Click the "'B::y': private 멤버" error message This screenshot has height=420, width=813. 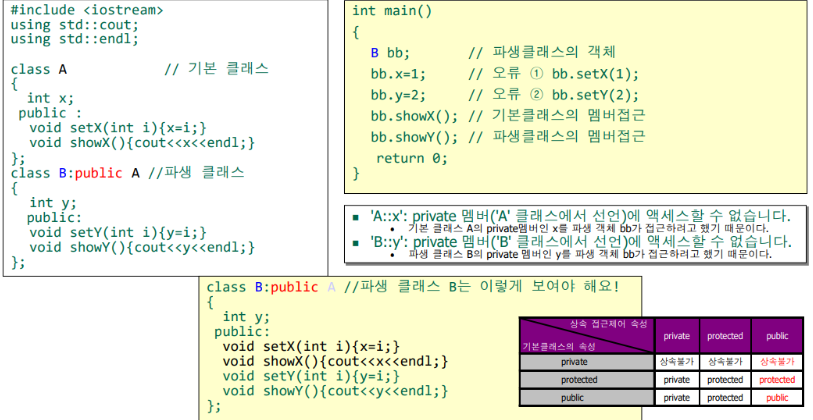tap(581, 242)
